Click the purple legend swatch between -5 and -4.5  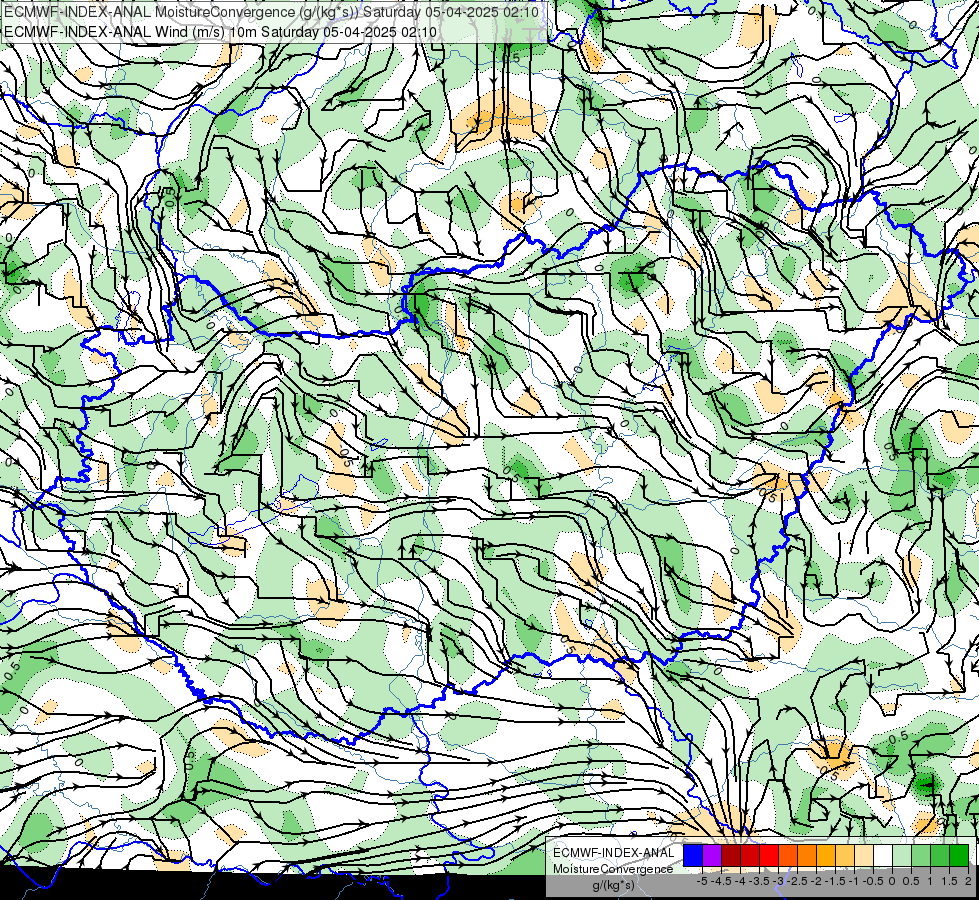pos(712,856)
